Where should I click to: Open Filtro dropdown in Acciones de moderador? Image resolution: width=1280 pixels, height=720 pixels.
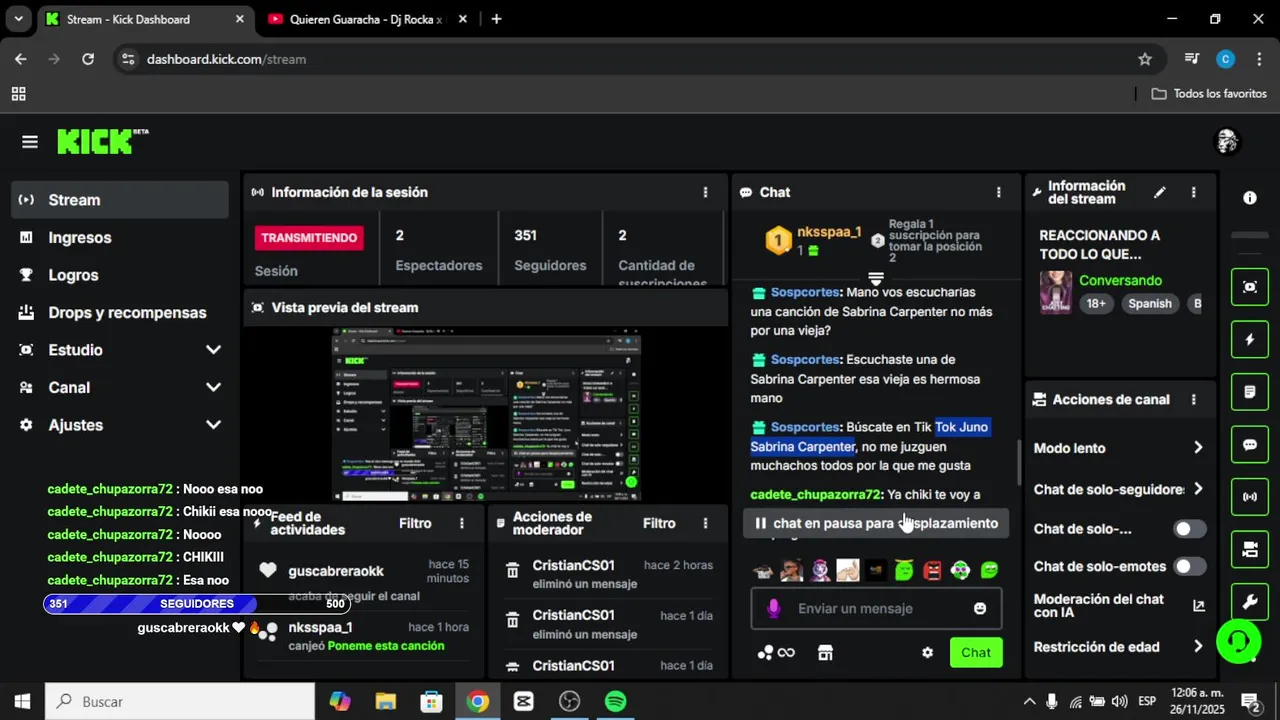pos(659,523)
